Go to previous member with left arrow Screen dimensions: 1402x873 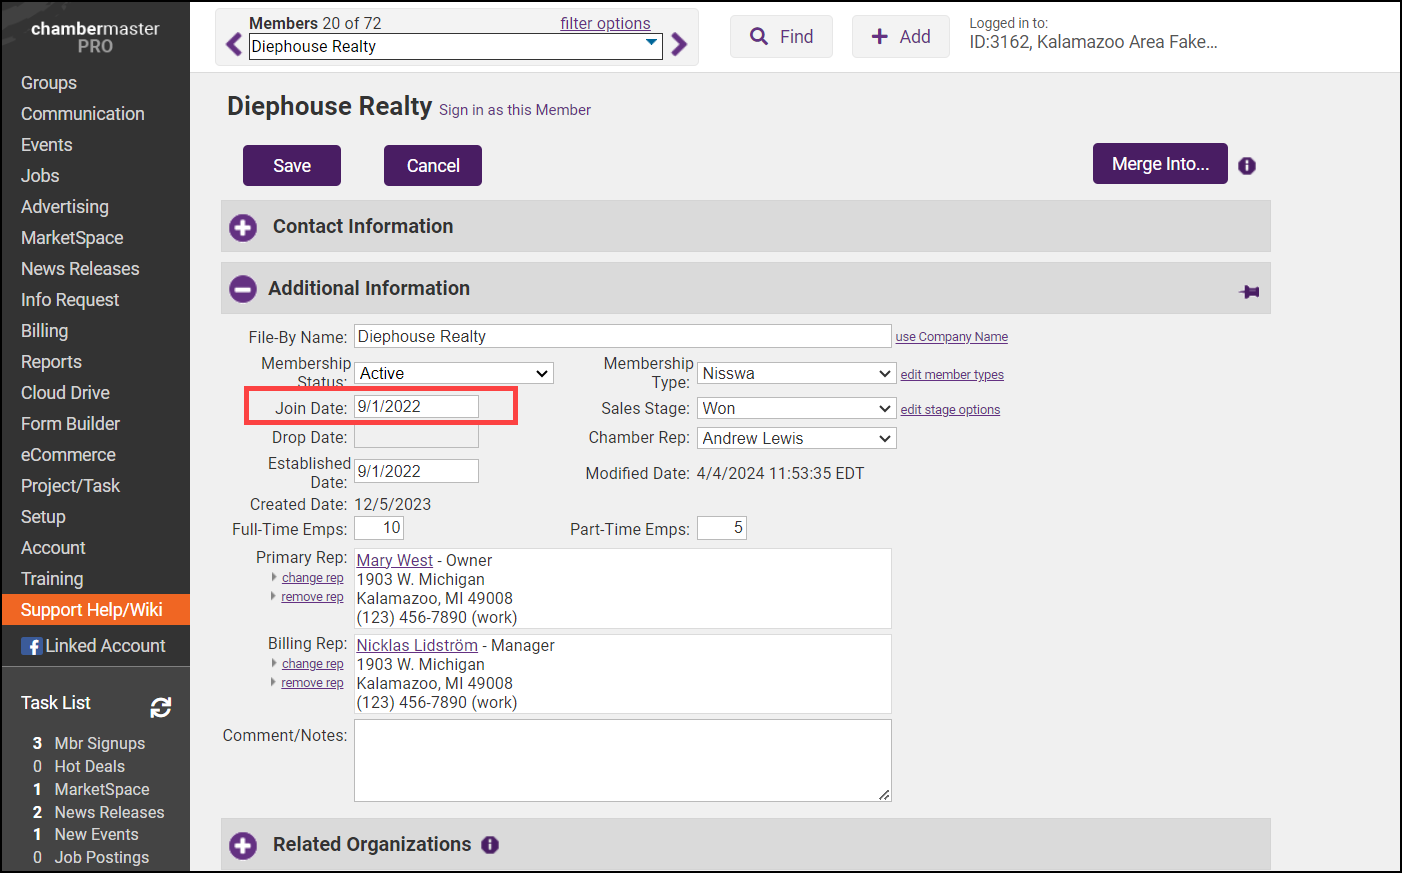(x=234, y=45)
